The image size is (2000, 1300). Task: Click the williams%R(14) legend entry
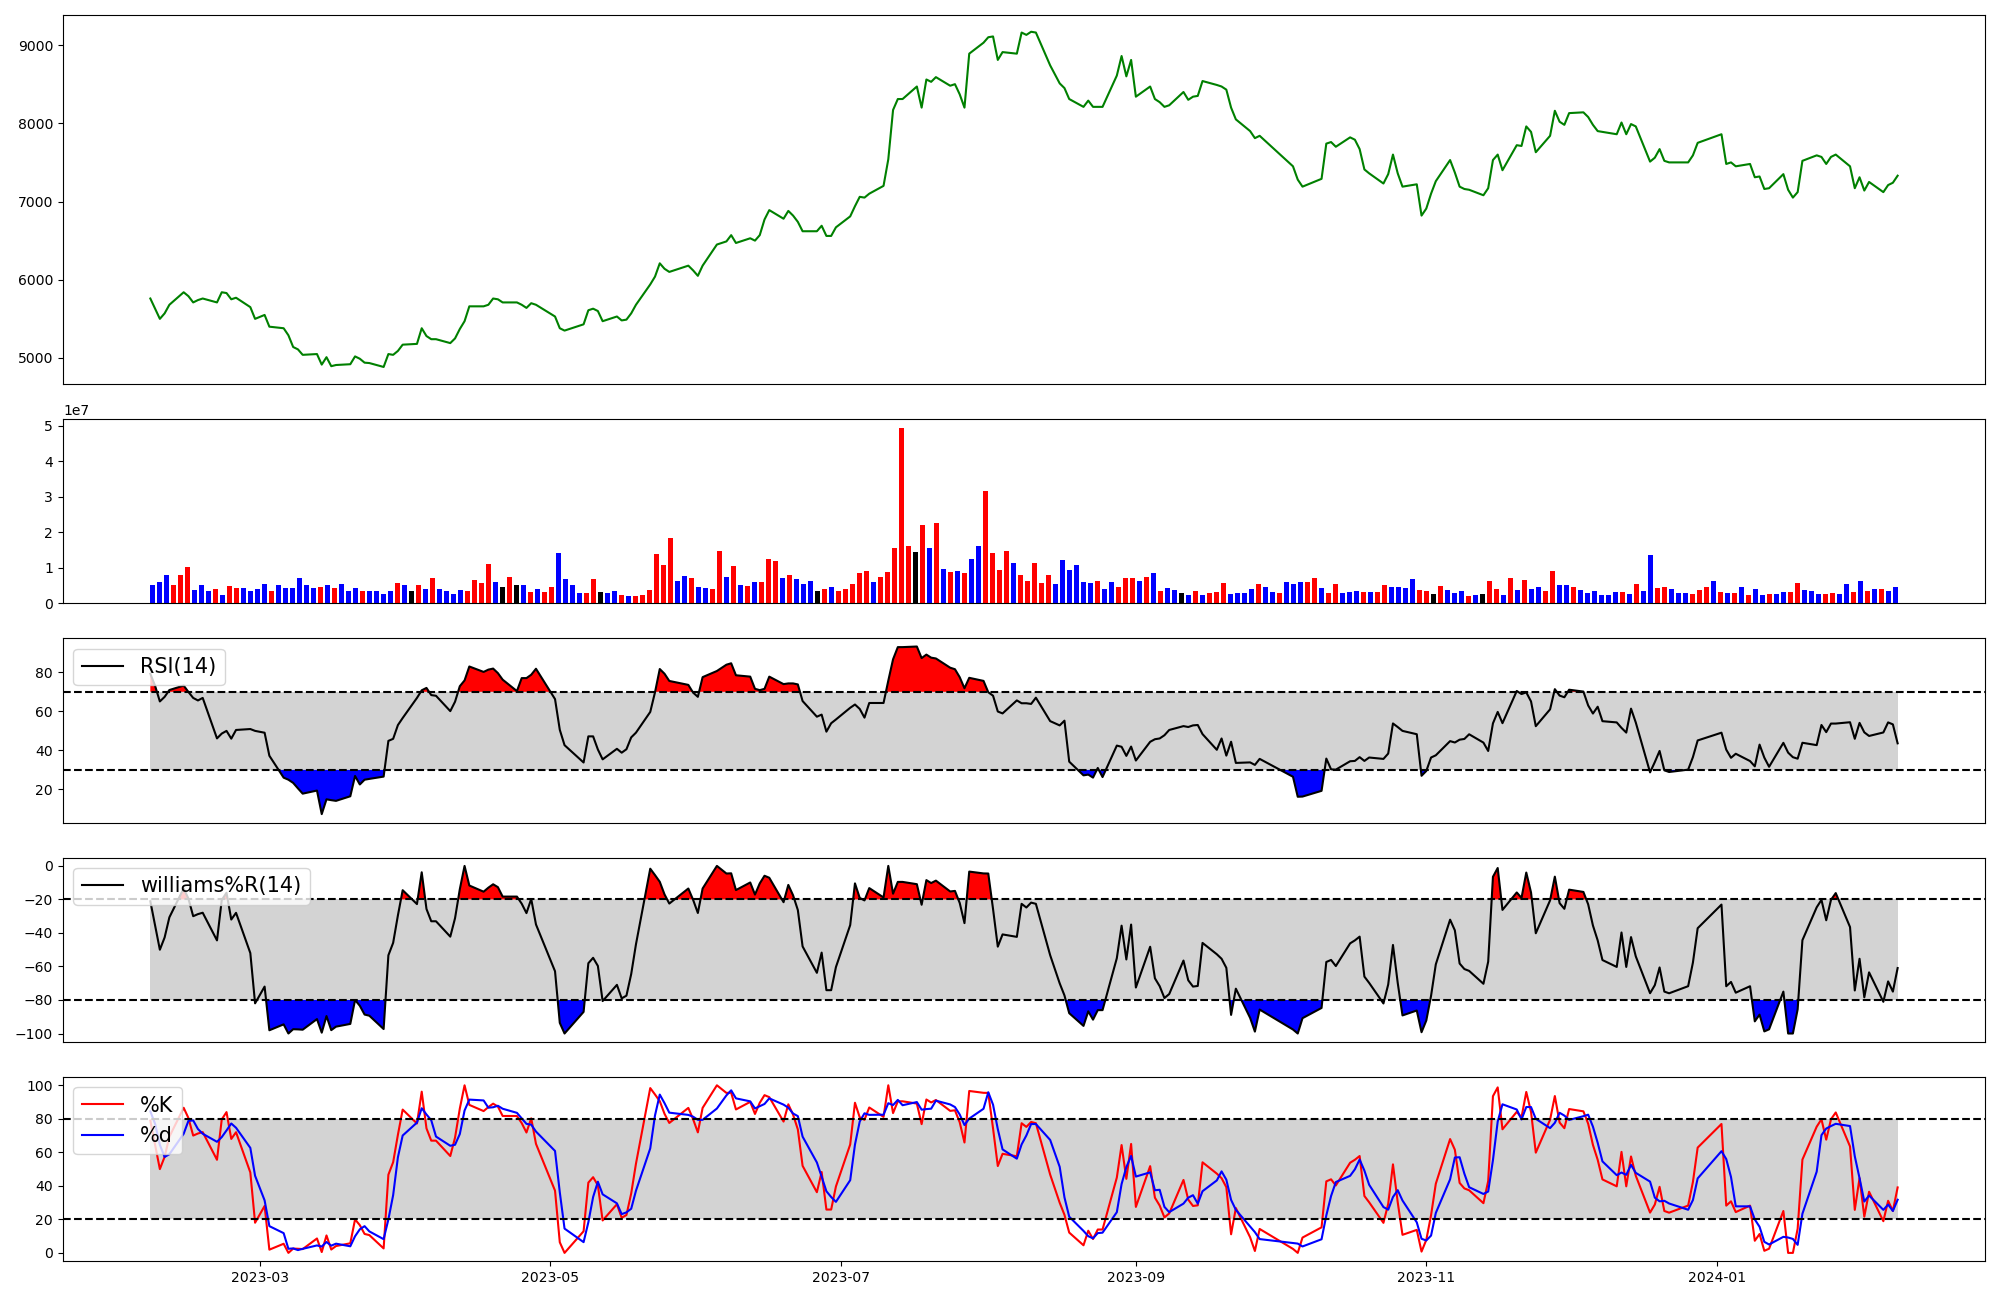click(x=220, y=885)
